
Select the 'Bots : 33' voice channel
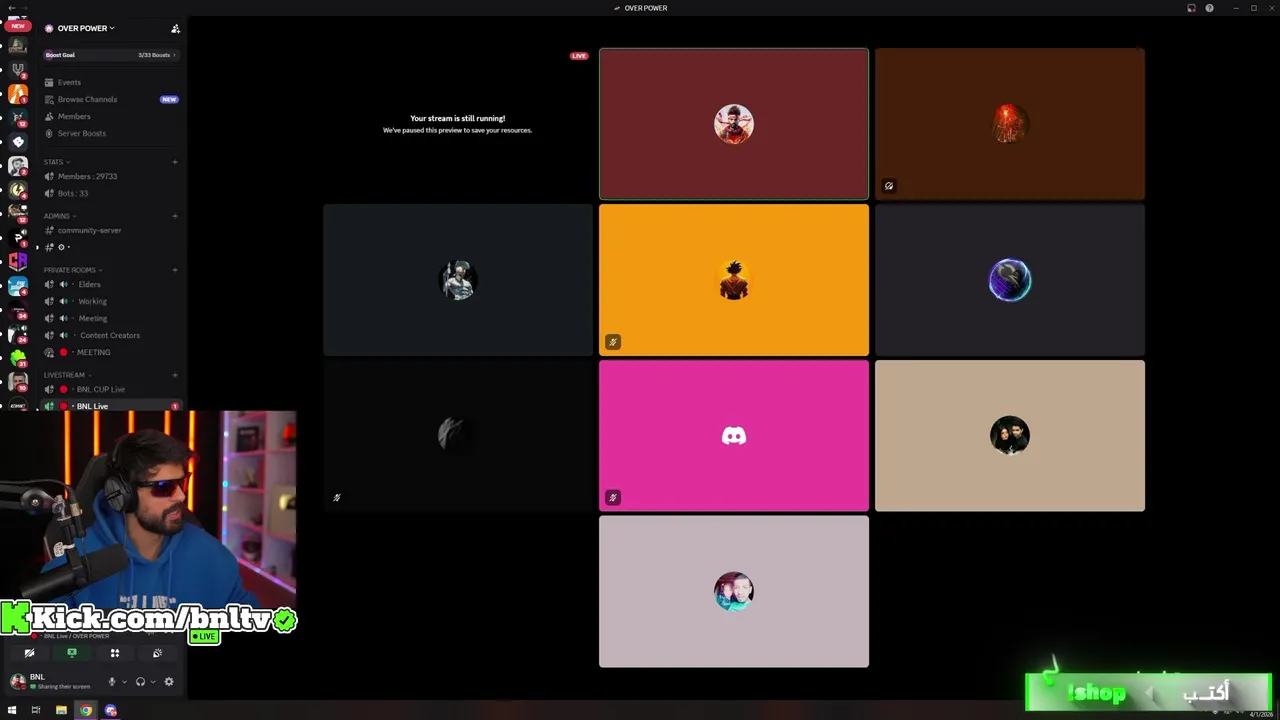pyautogui.click(x=111, y=193)
